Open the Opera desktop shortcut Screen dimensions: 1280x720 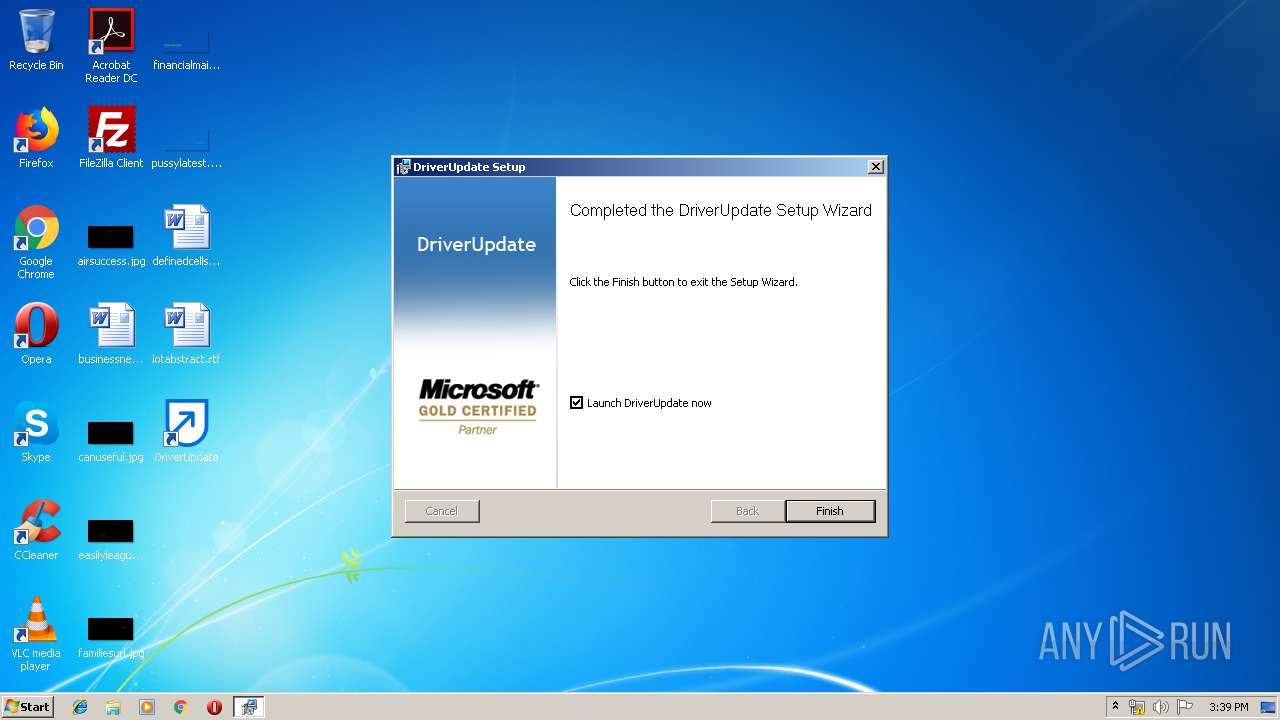click(x=36, y=334)
